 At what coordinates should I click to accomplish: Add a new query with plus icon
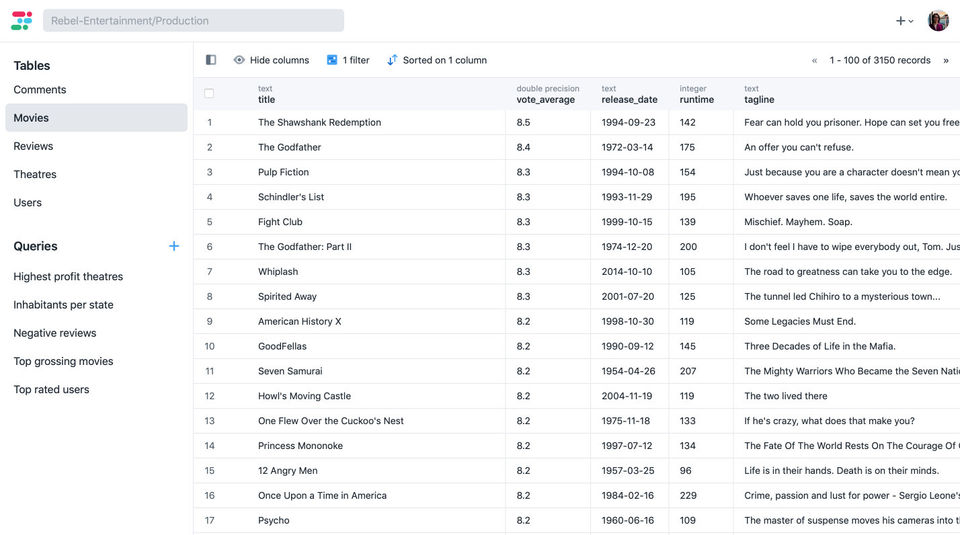point(174,246)
